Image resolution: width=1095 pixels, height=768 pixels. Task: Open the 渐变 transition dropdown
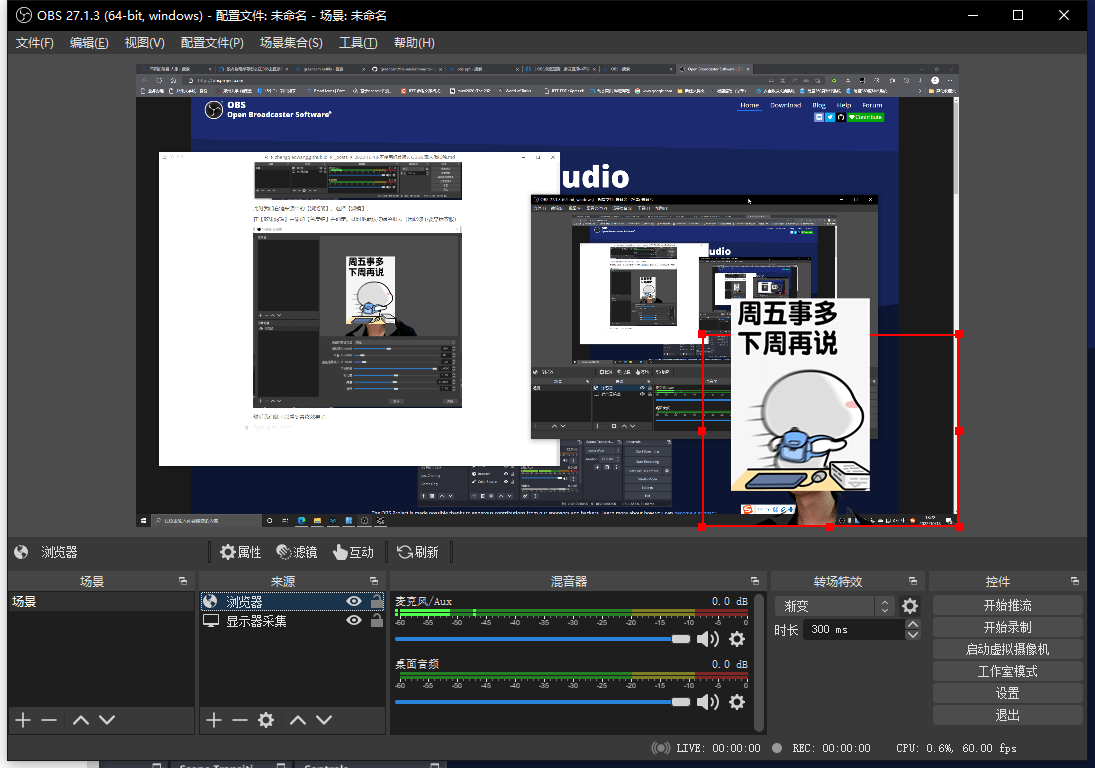tap(834, 605)
